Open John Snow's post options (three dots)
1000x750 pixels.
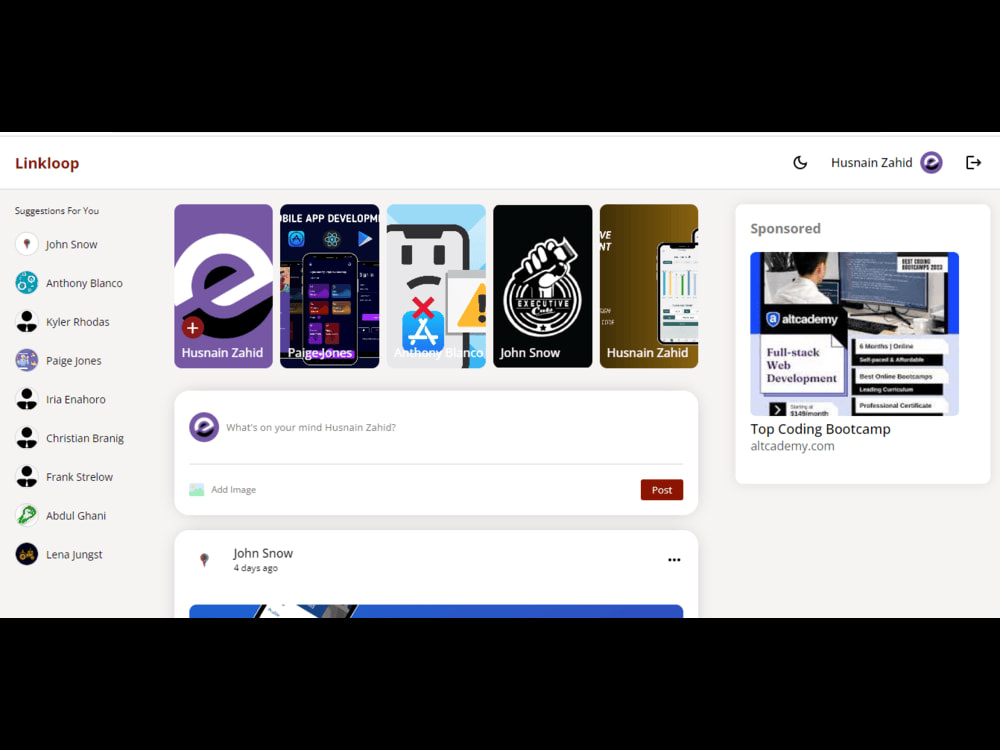tap(674, 560)
